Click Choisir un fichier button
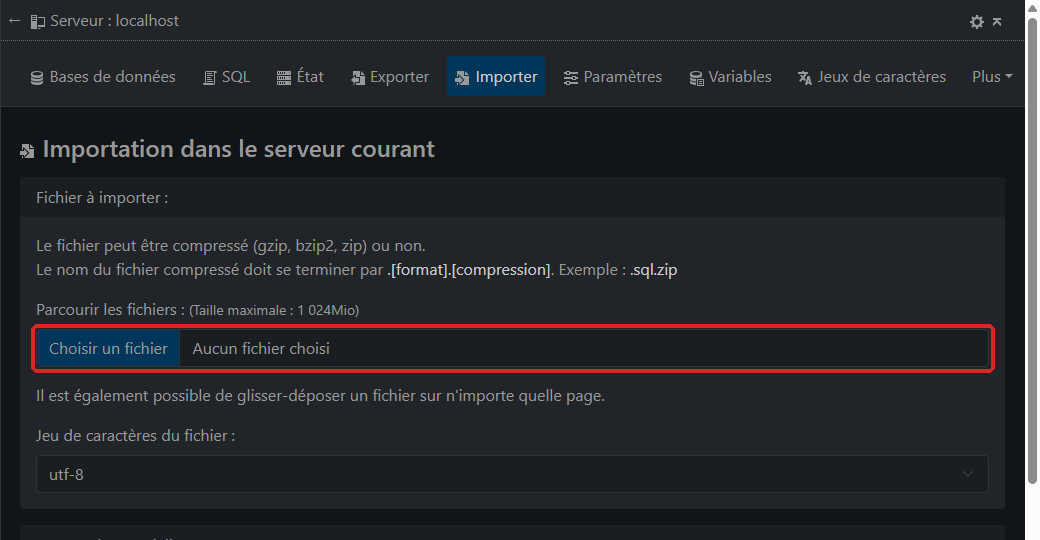 pos(108,348)
